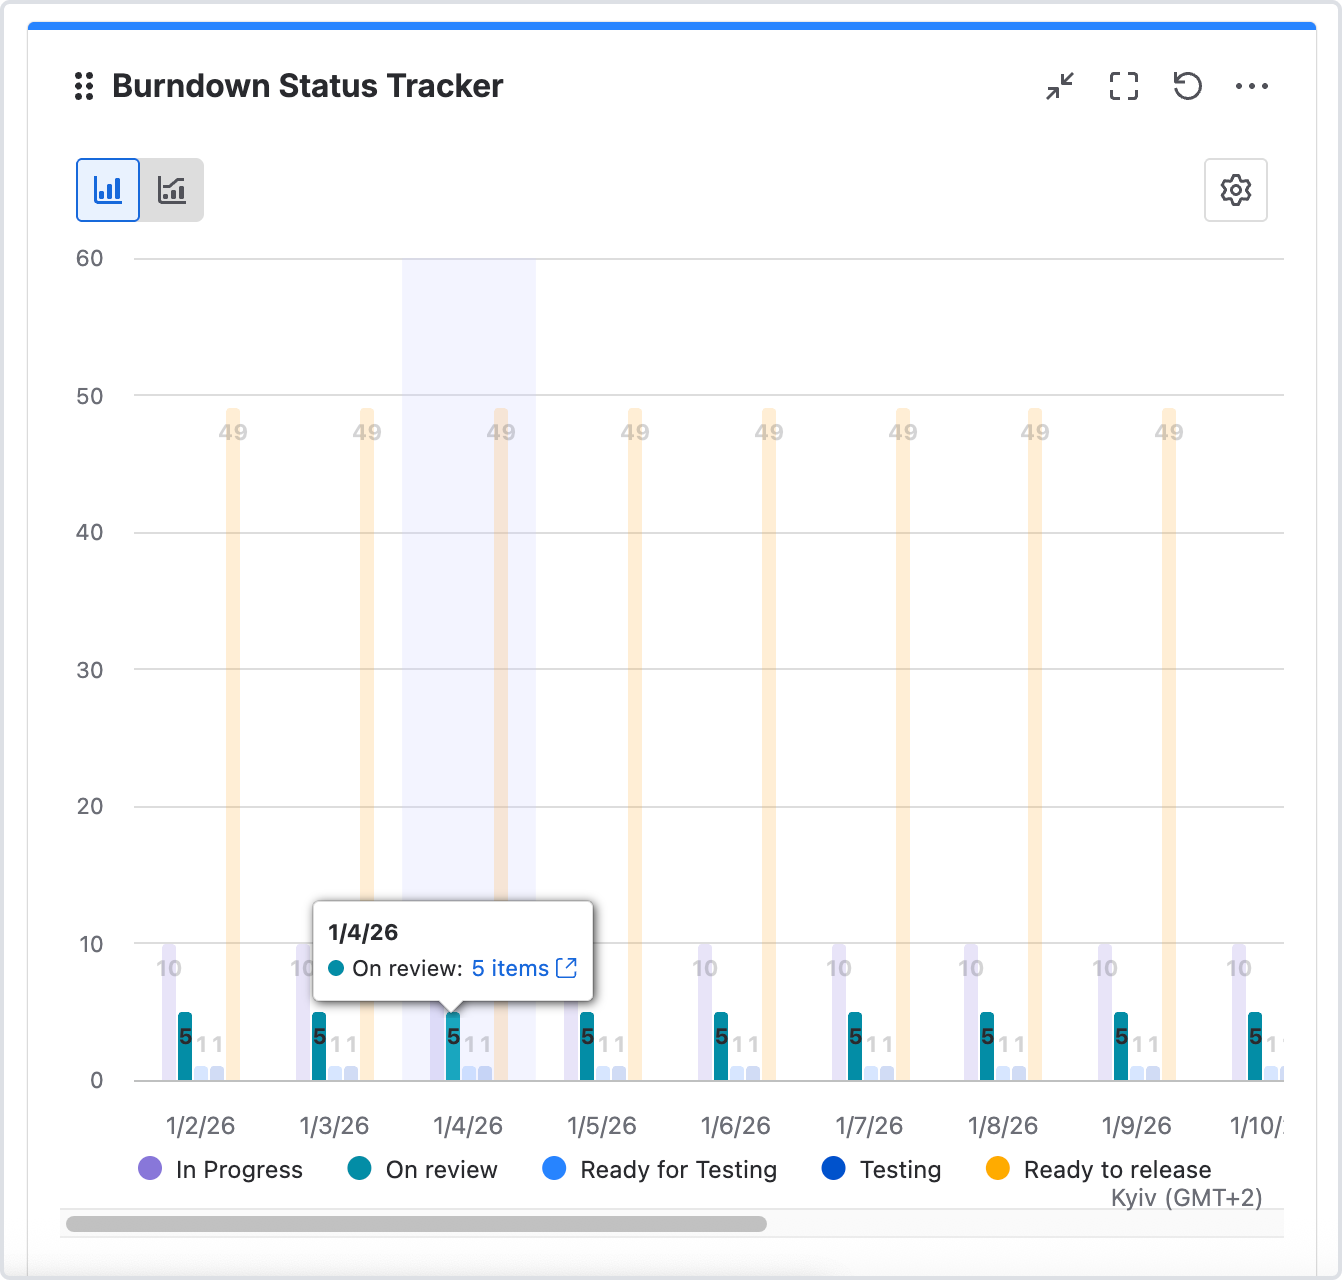Refresh the Burndown Status Tracker data
This screenshot has width=1342, height=1280.
(x=1187, y=87)
